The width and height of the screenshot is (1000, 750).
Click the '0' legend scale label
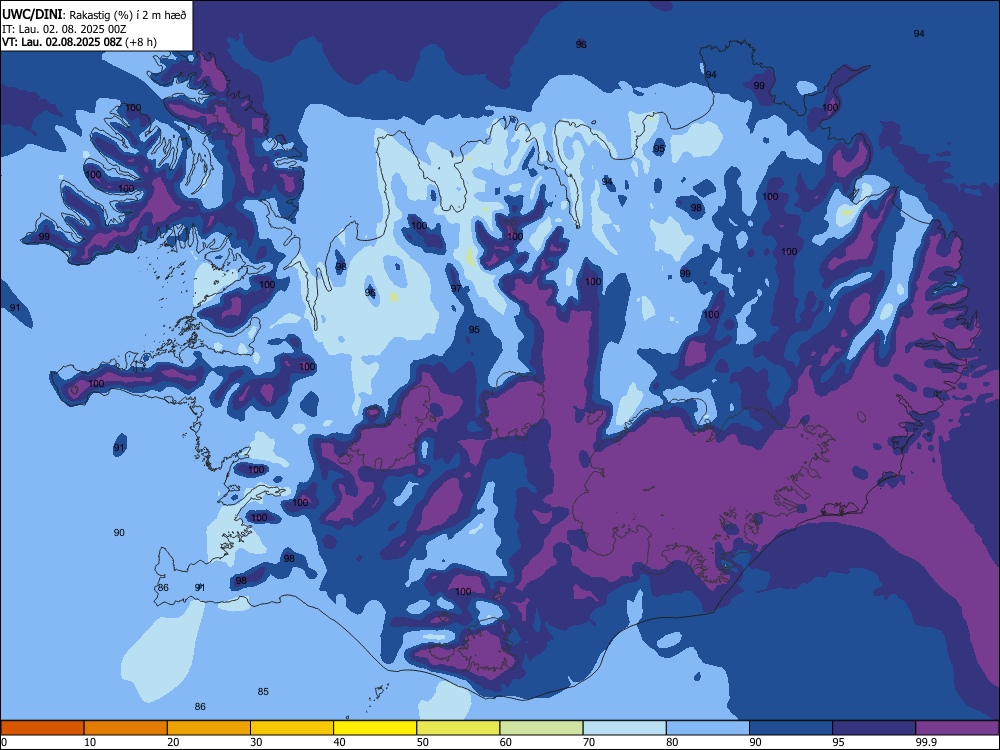tap(4, 742)
